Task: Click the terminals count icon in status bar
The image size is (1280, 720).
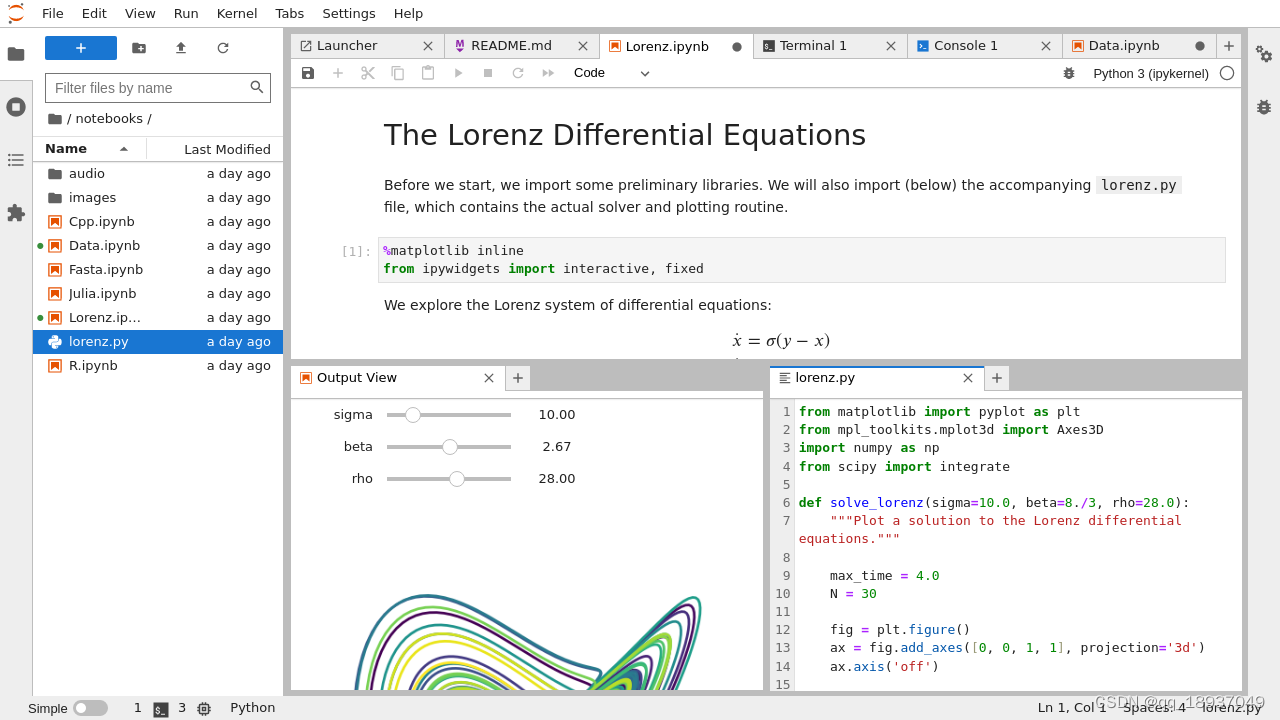Action: point(161,709)
